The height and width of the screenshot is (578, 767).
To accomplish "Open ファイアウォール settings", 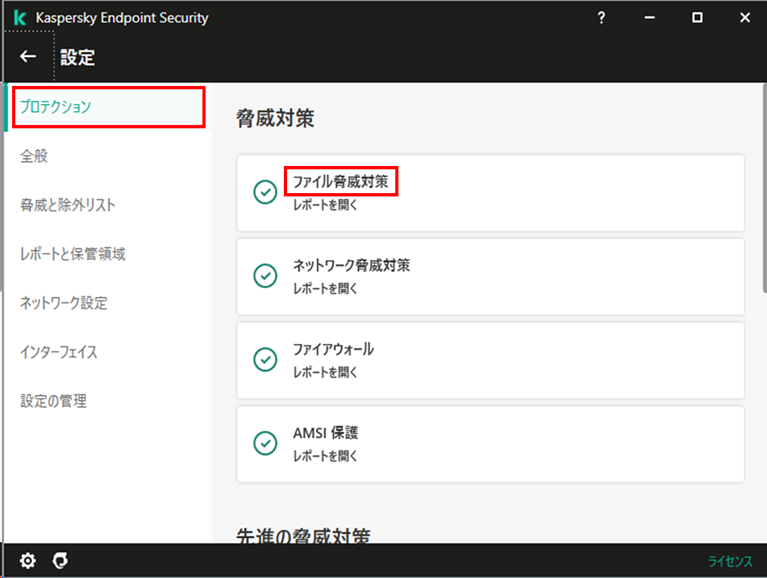I will pos(333,349).
